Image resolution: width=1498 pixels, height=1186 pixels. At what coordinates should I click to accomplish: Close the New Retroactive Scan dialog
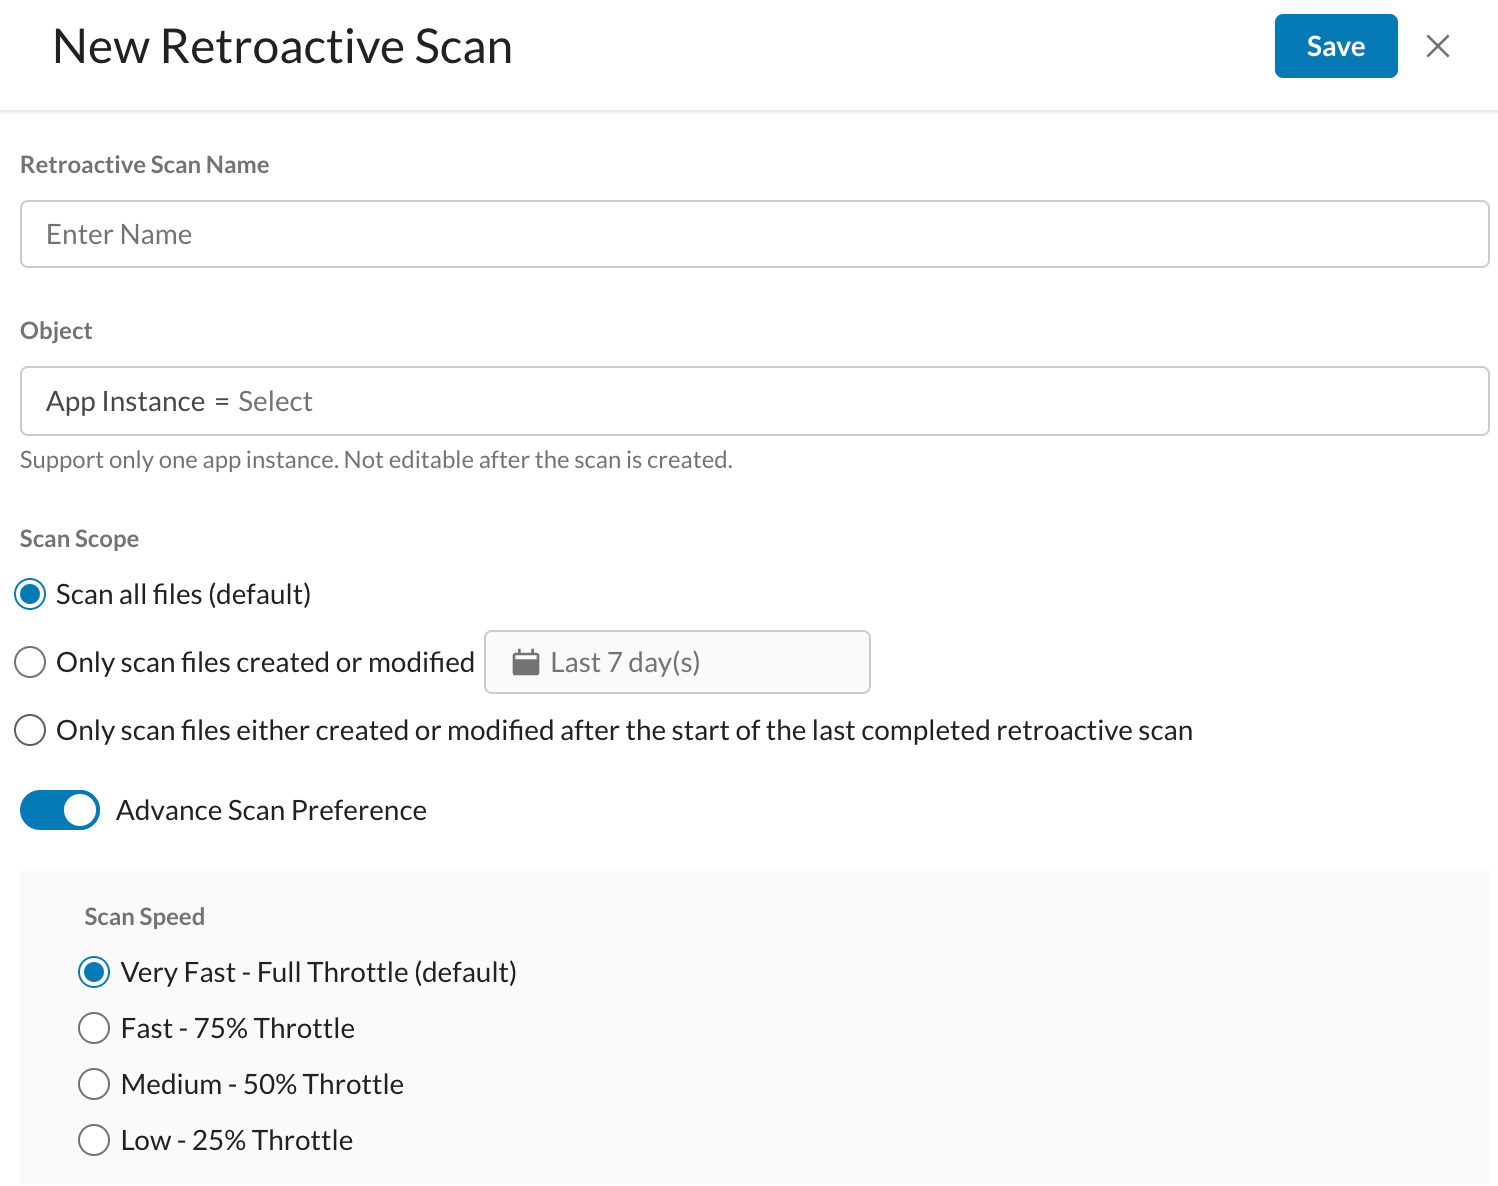click(x=1437, y=46)
